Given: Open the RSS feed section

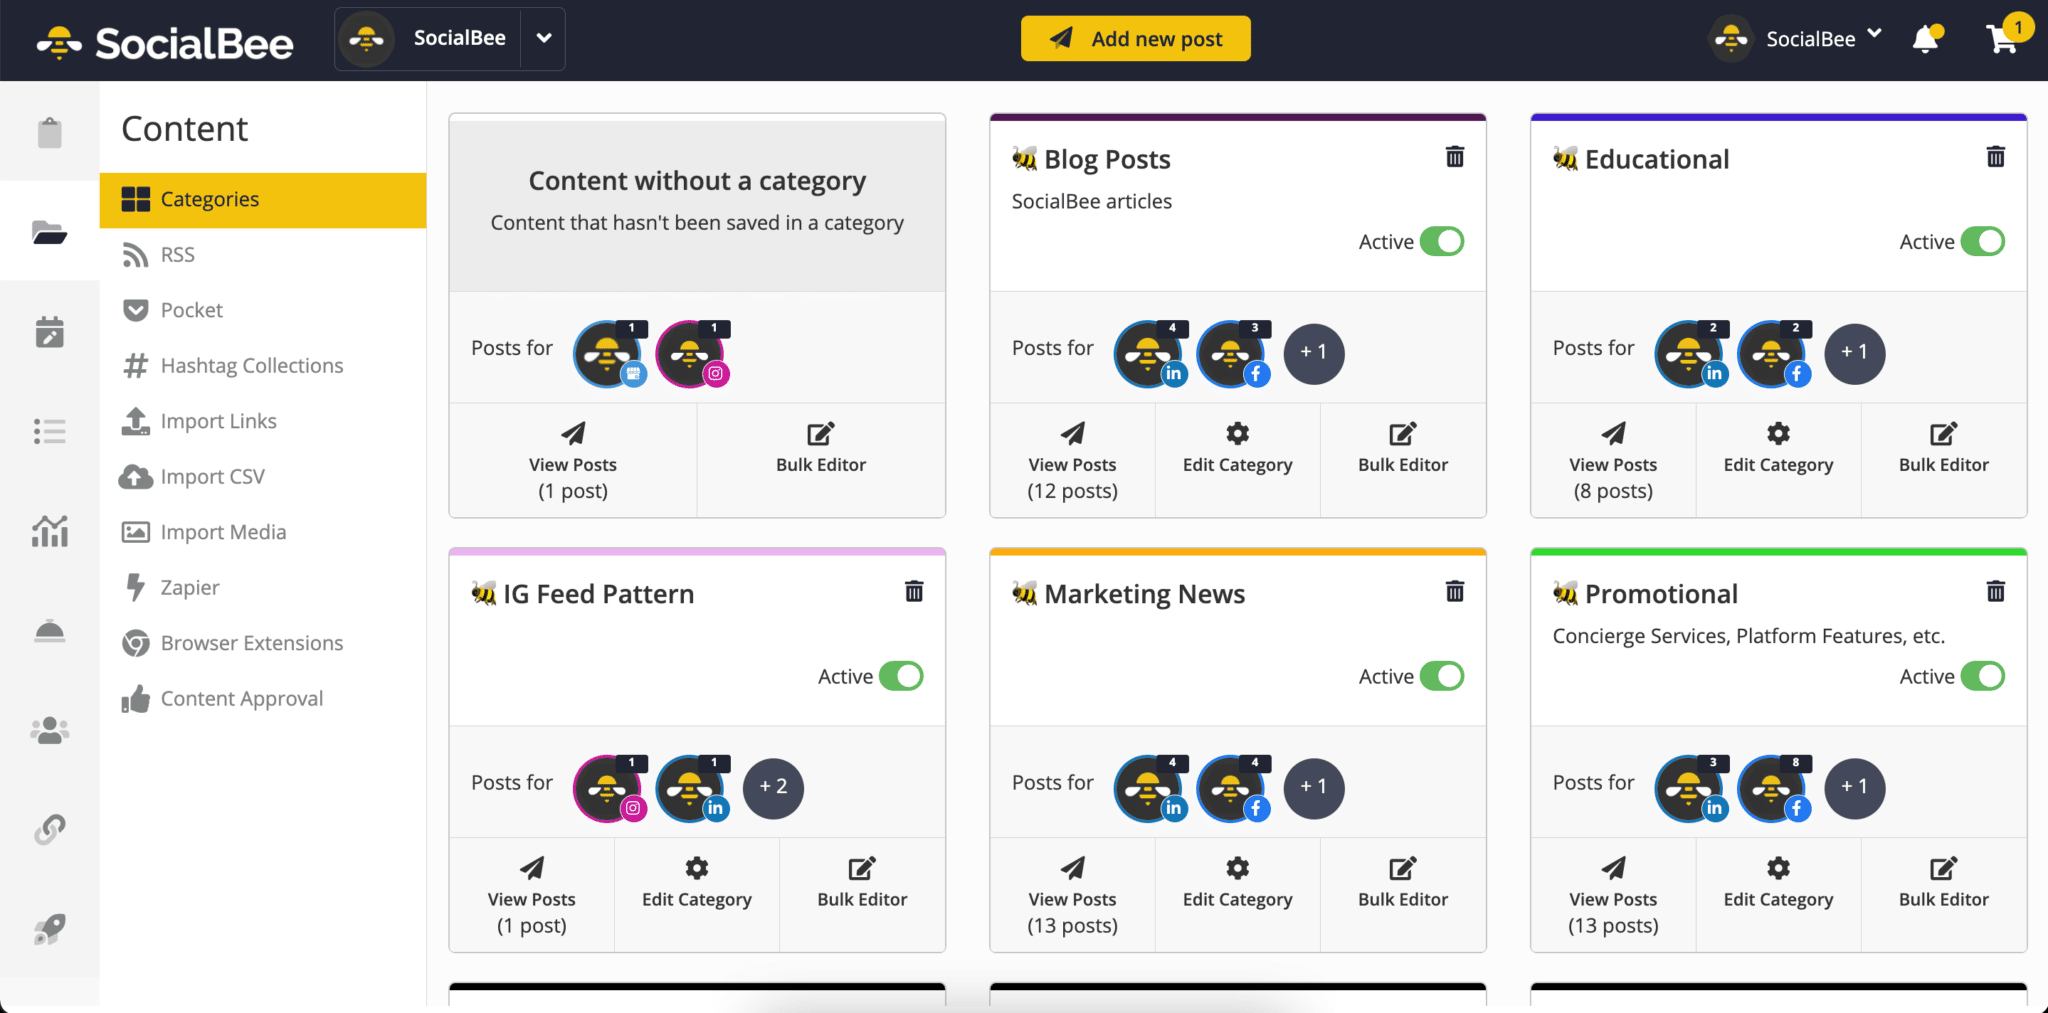Looking at the screenshot, I should coord(177,254).
